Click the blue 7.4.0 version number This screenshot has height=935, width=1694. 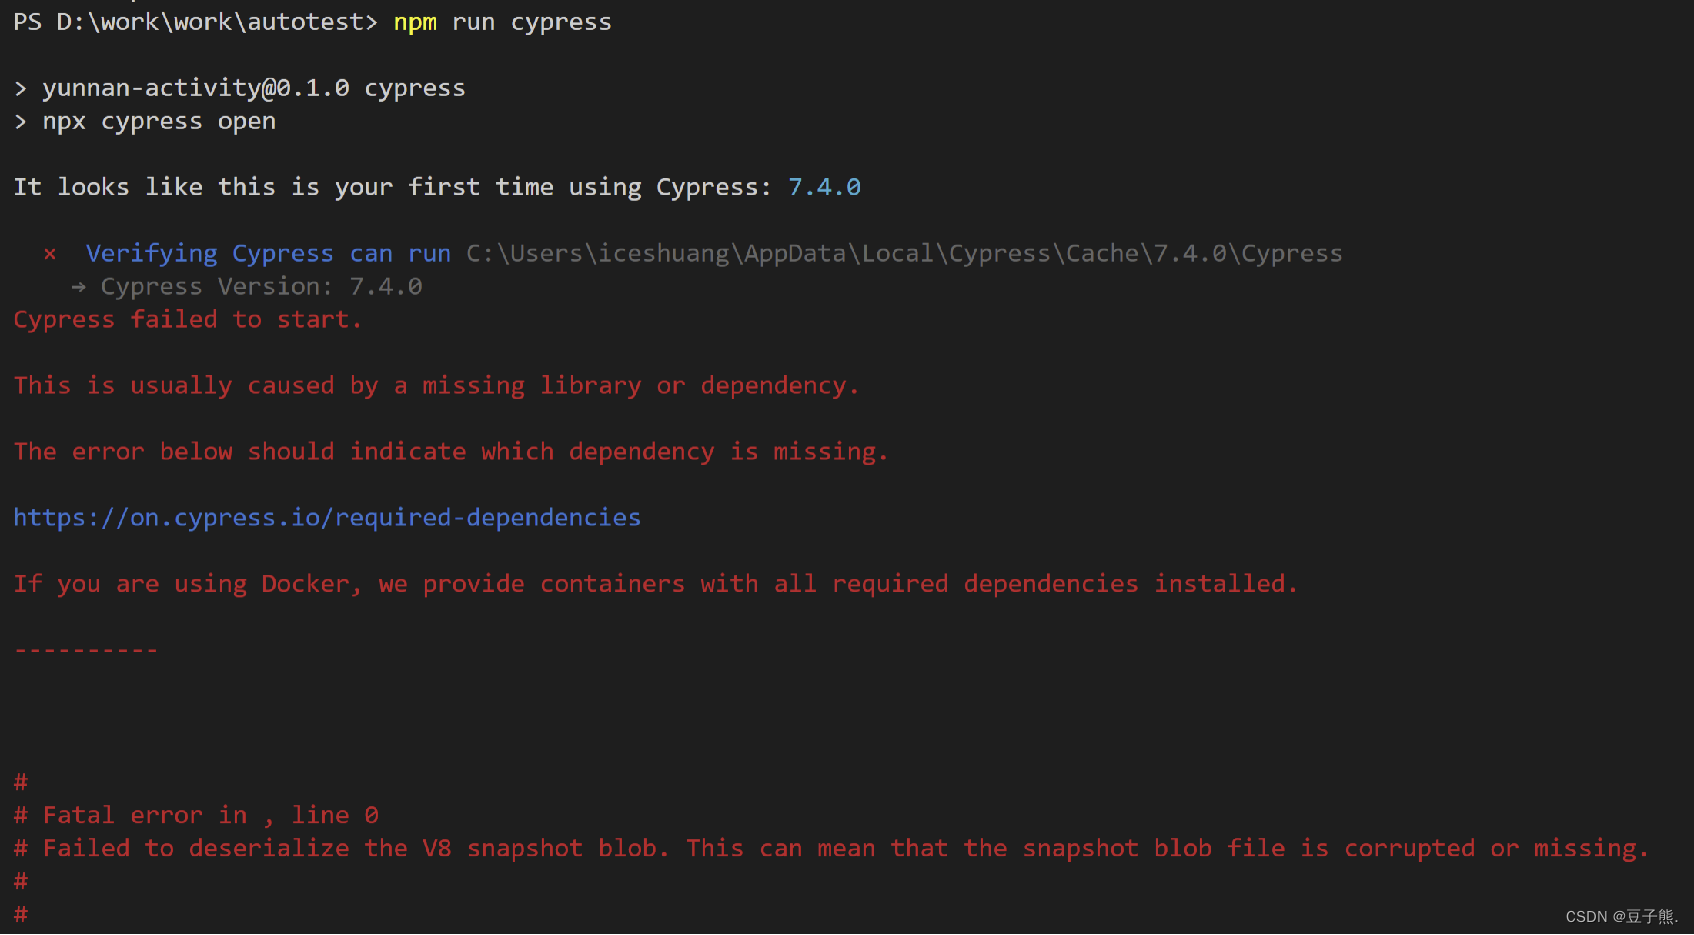(824, 187)
